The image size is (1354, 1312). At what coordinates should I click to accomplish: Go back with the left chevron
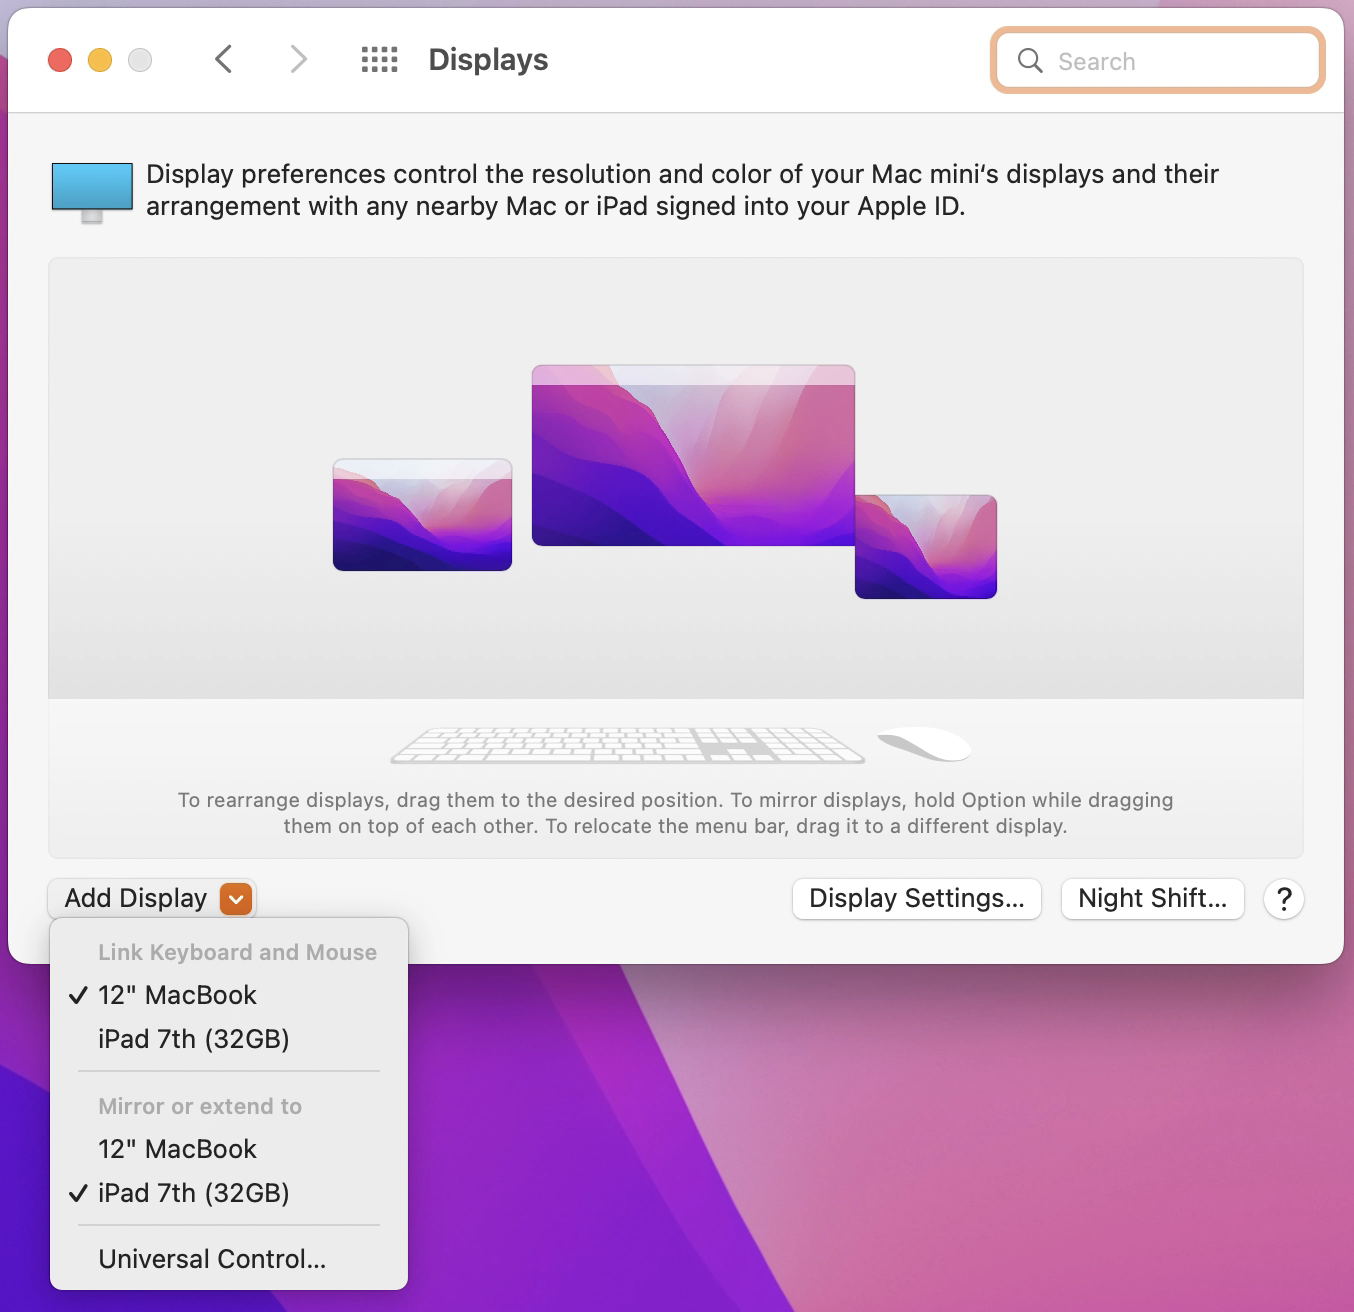click(224, 60)
